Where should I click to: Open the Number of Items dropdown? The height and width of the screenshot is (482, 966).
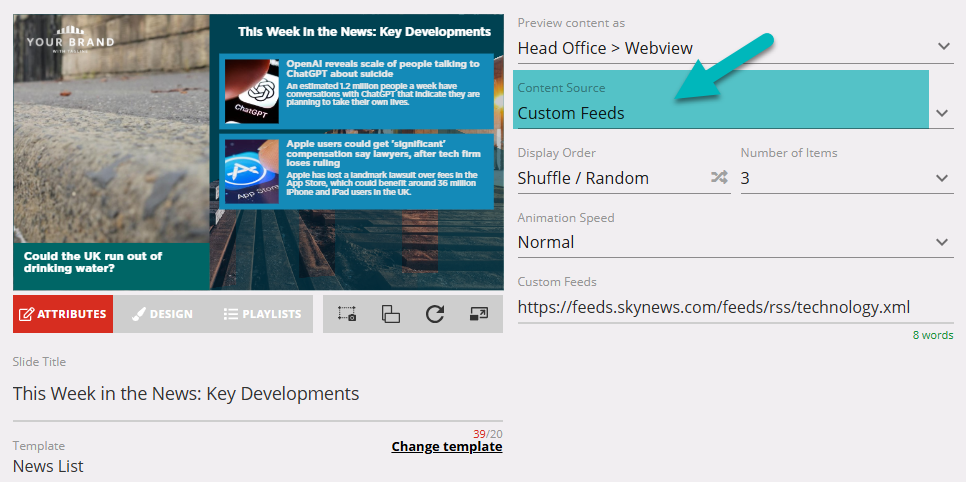click(846, 178)
